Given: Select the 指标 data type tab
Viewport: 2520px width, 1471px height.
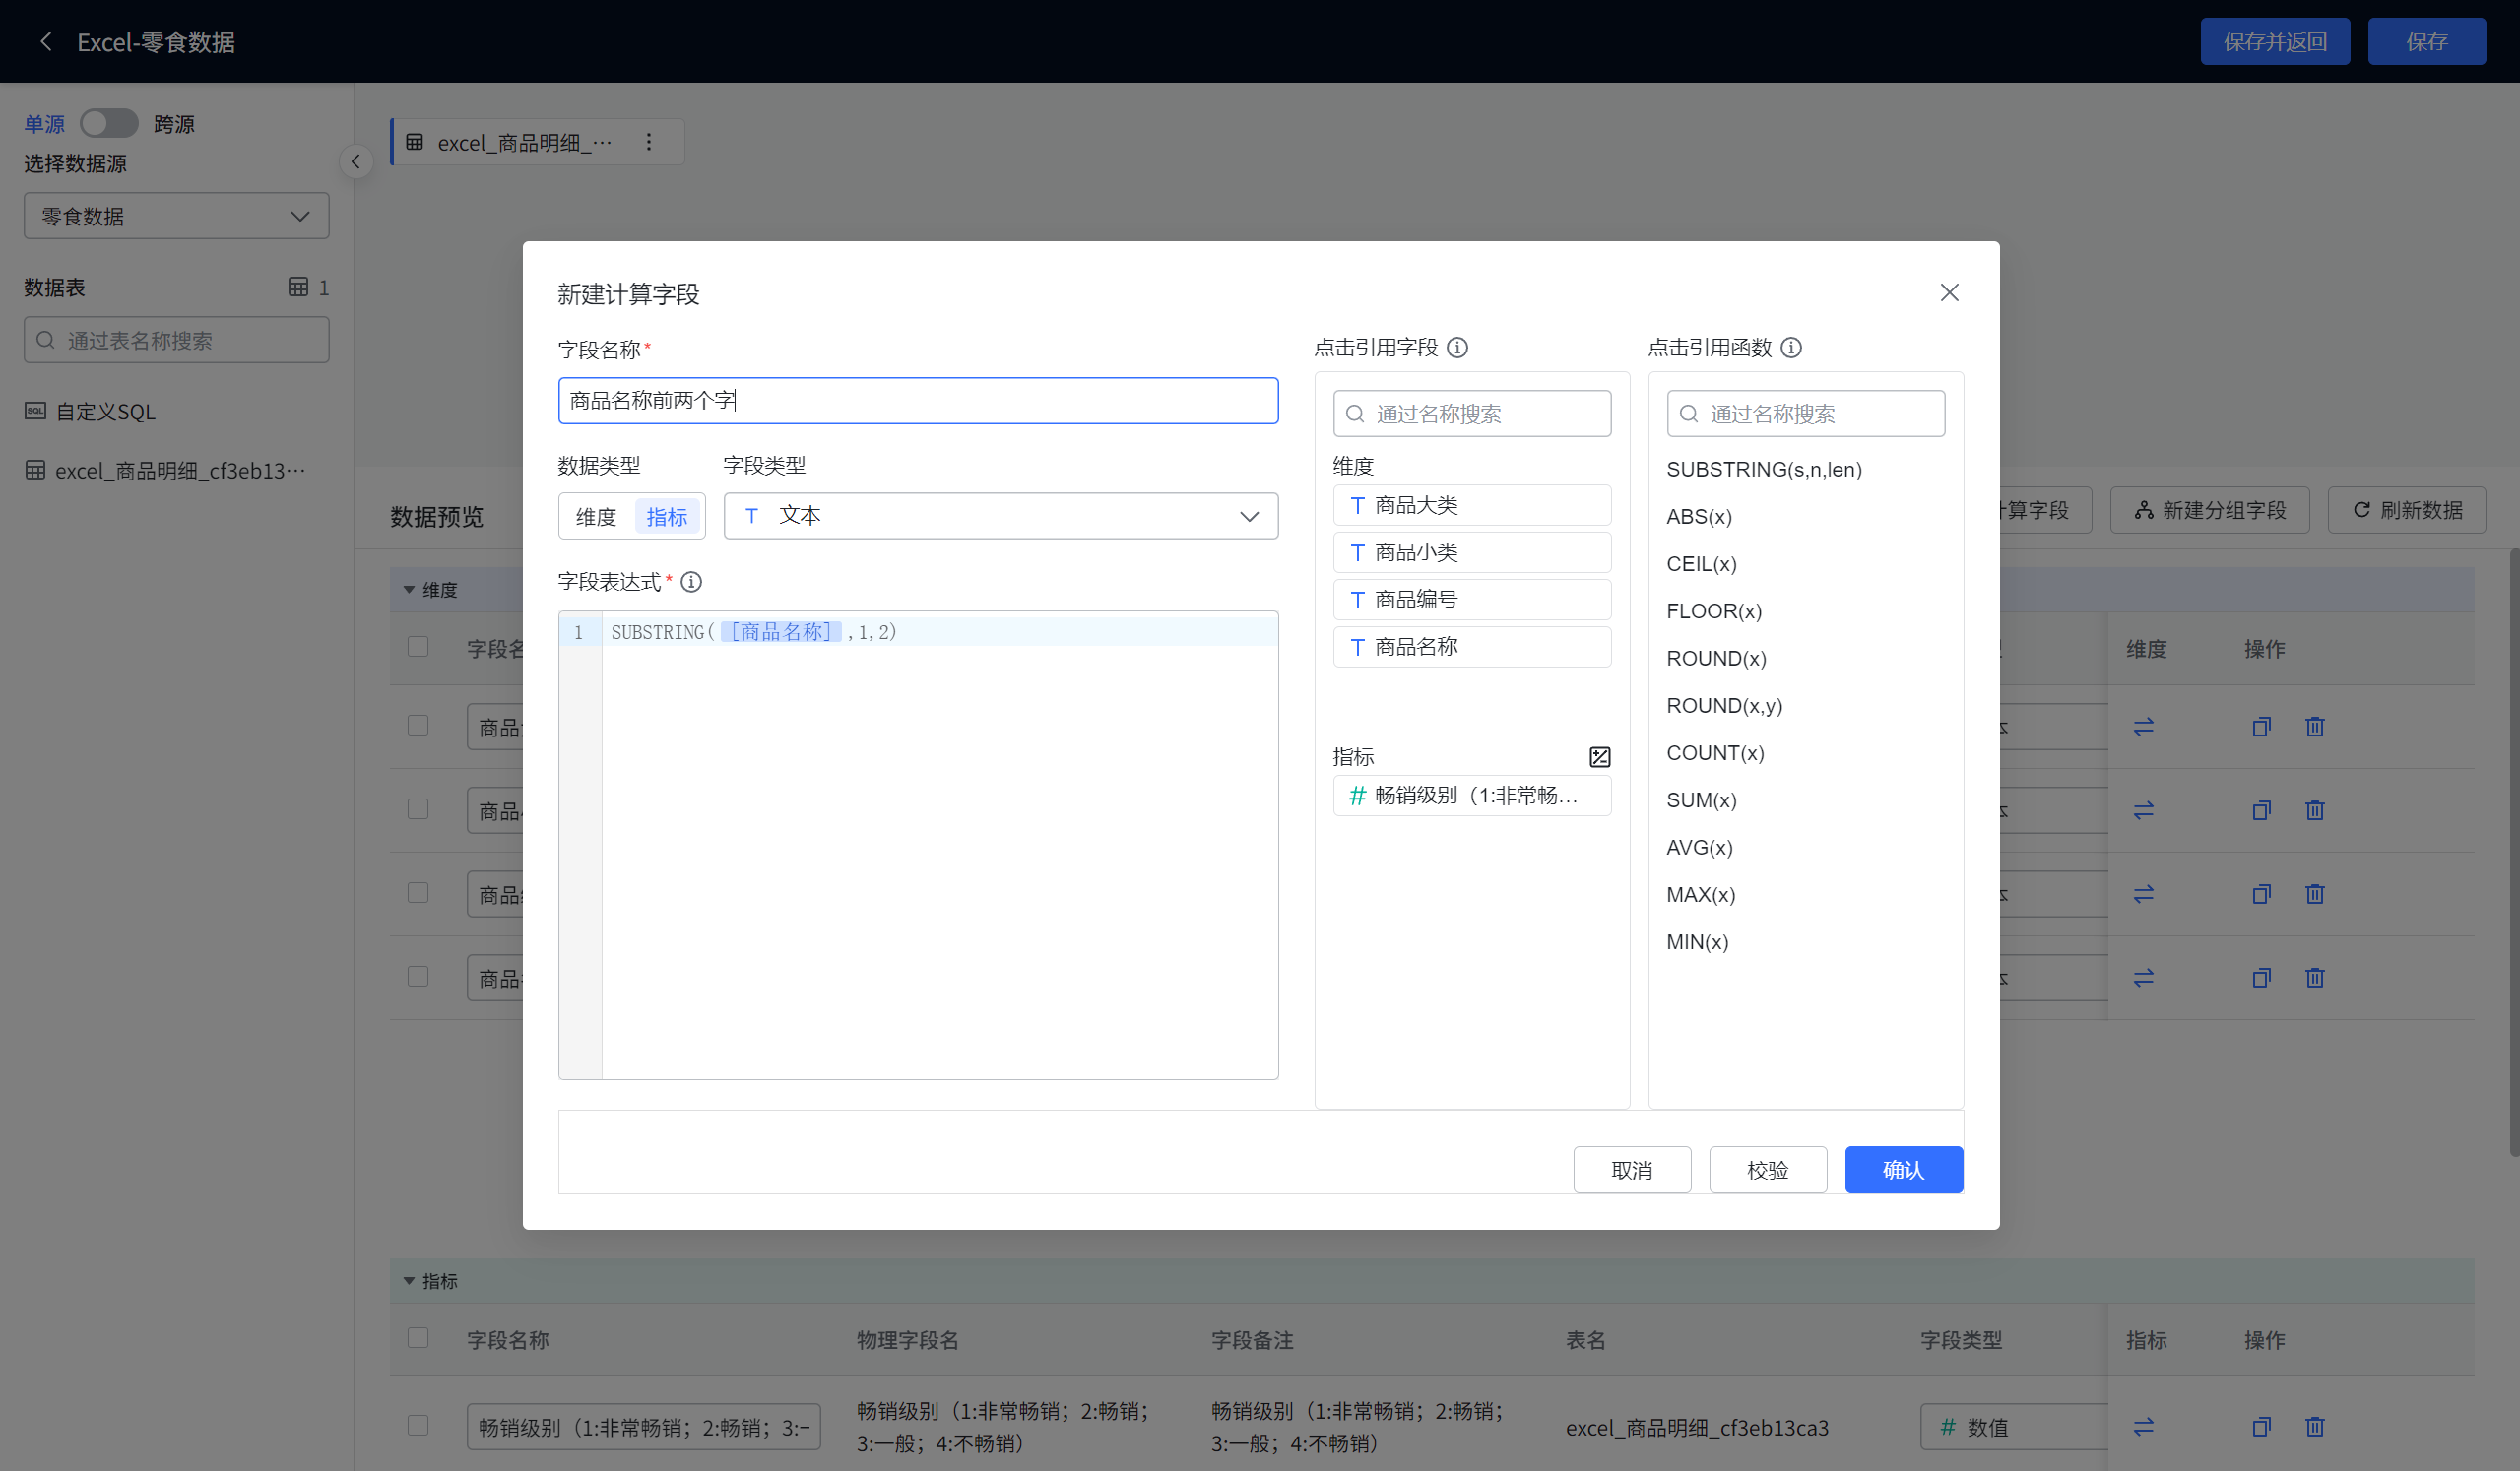Looking at the screenshot, I should pyautogui.click(x=666, y=517).
